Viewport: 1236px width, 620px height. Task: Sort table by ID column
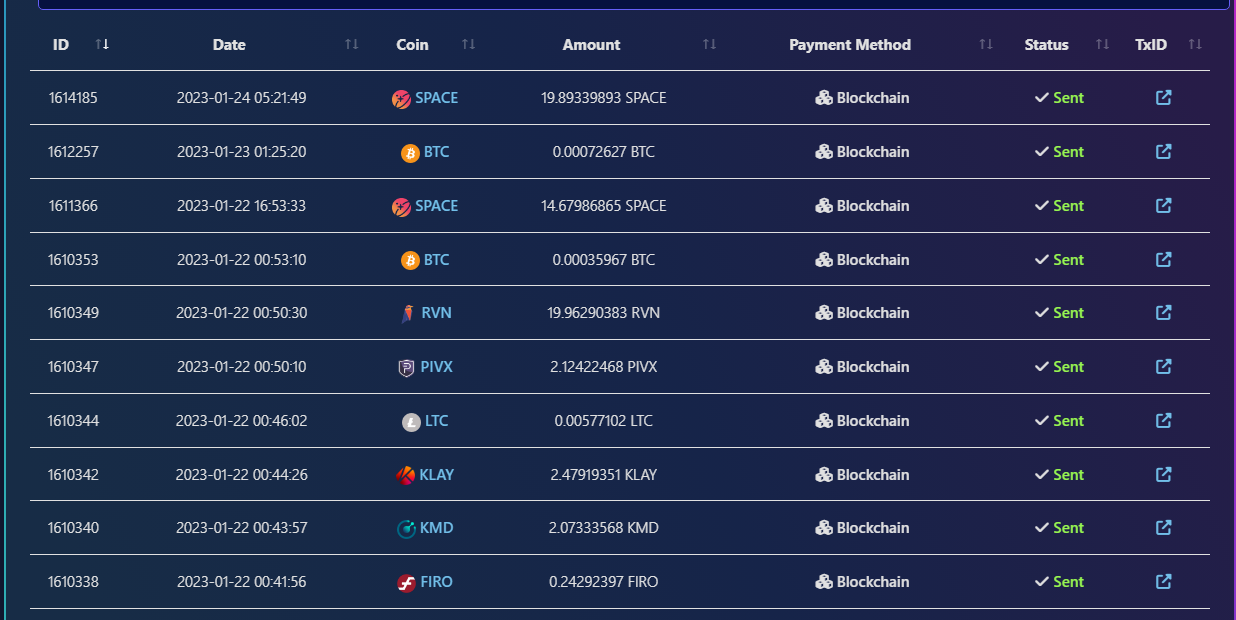[x=102, y=45]
